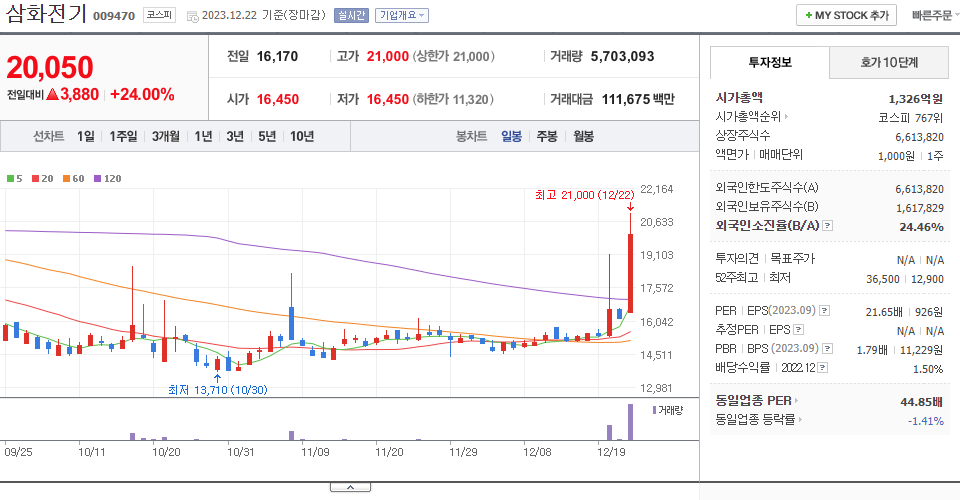Click the current price 20,050
The width and height of the screenshot is (960, 500).
click(50, 67)
